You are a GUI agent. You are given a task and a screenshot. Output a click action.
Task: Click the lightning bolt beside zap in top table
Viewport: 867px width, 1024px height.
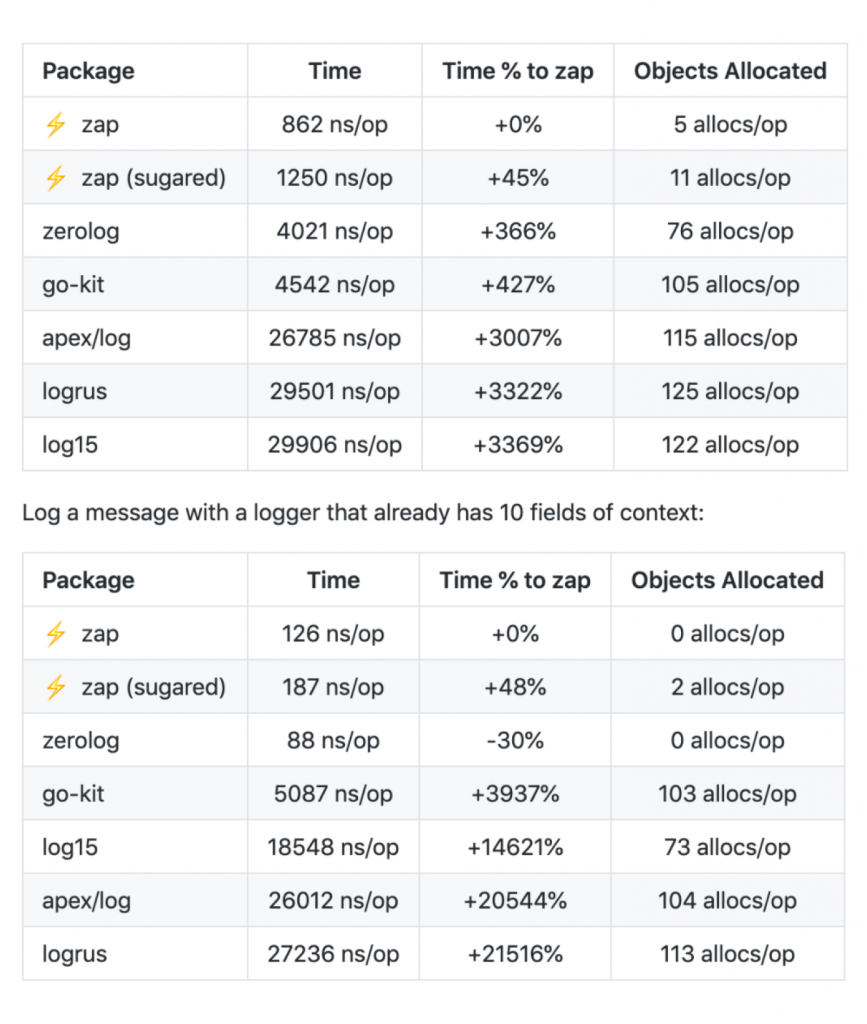pyautogui.click(x=56, y=125)
